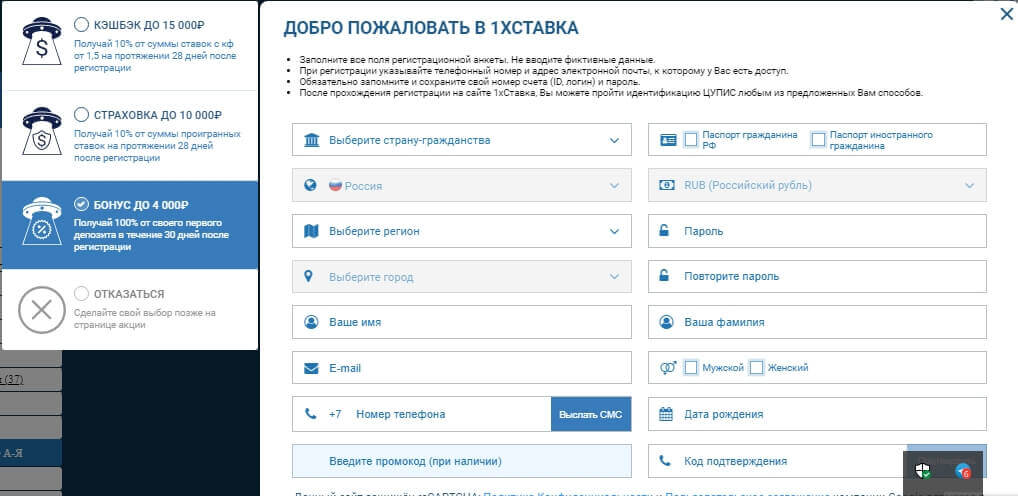Tick the Женский gender checkbox
1018x496 pixels.
click(x=756, y=367)
